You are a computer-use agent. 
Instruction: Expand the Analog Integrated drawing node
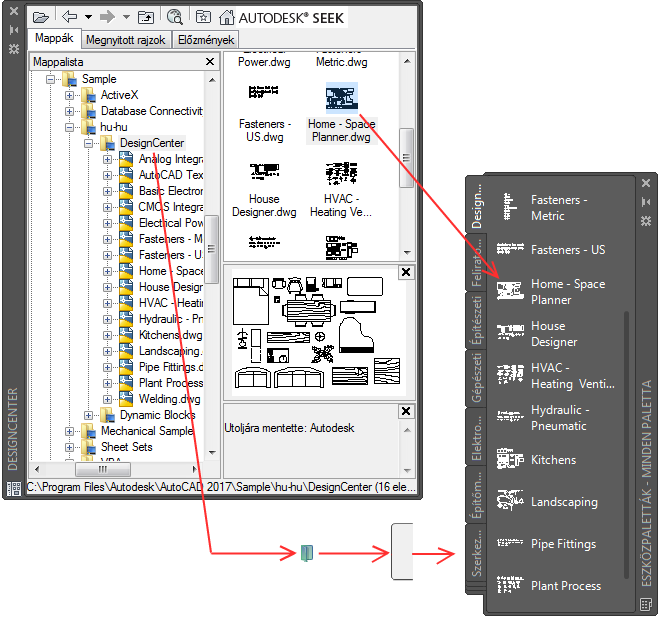tap(108, 159)
